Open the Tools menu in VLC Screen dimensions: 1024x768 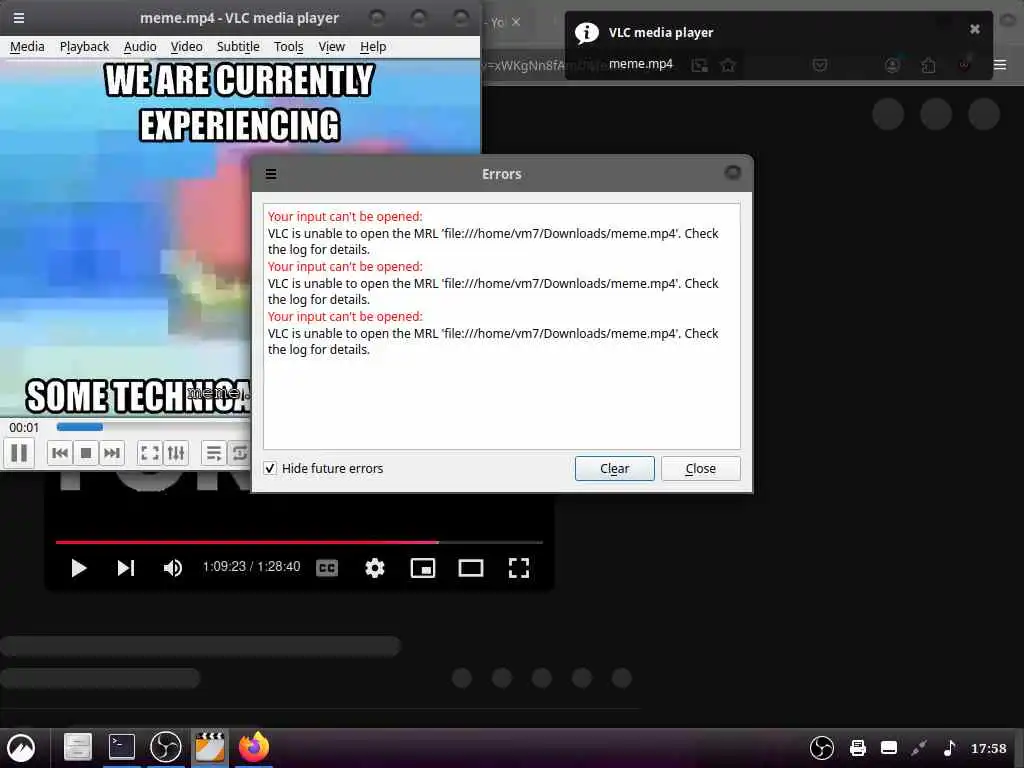288,47
